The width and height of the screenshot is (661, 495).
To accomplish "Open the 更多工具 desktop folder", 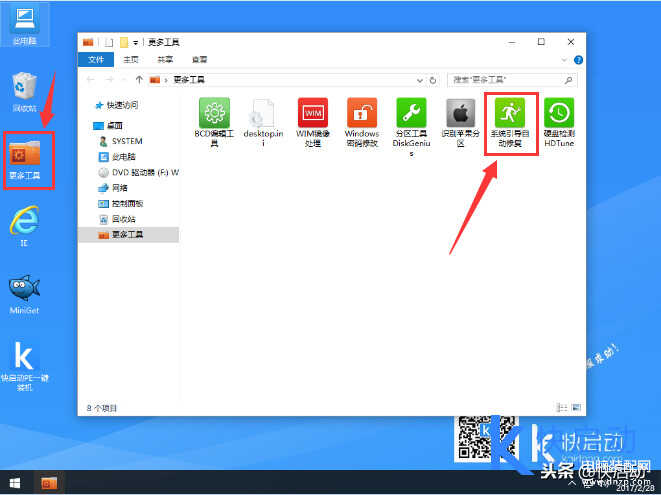I will [x=24, y=160].
